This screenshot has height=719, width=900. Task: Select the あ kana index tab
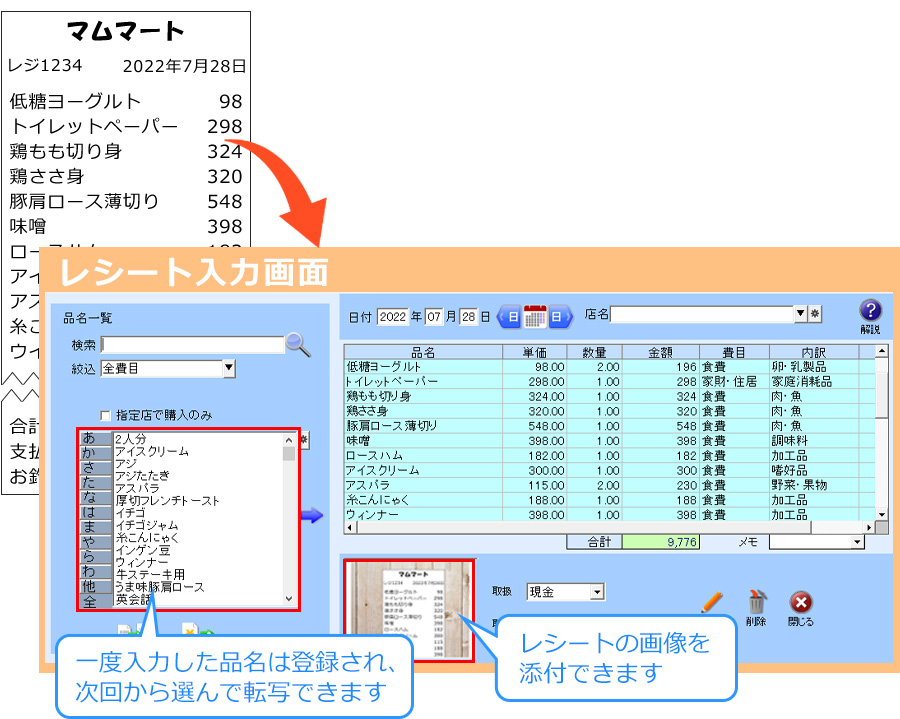(x=95, y=438)
